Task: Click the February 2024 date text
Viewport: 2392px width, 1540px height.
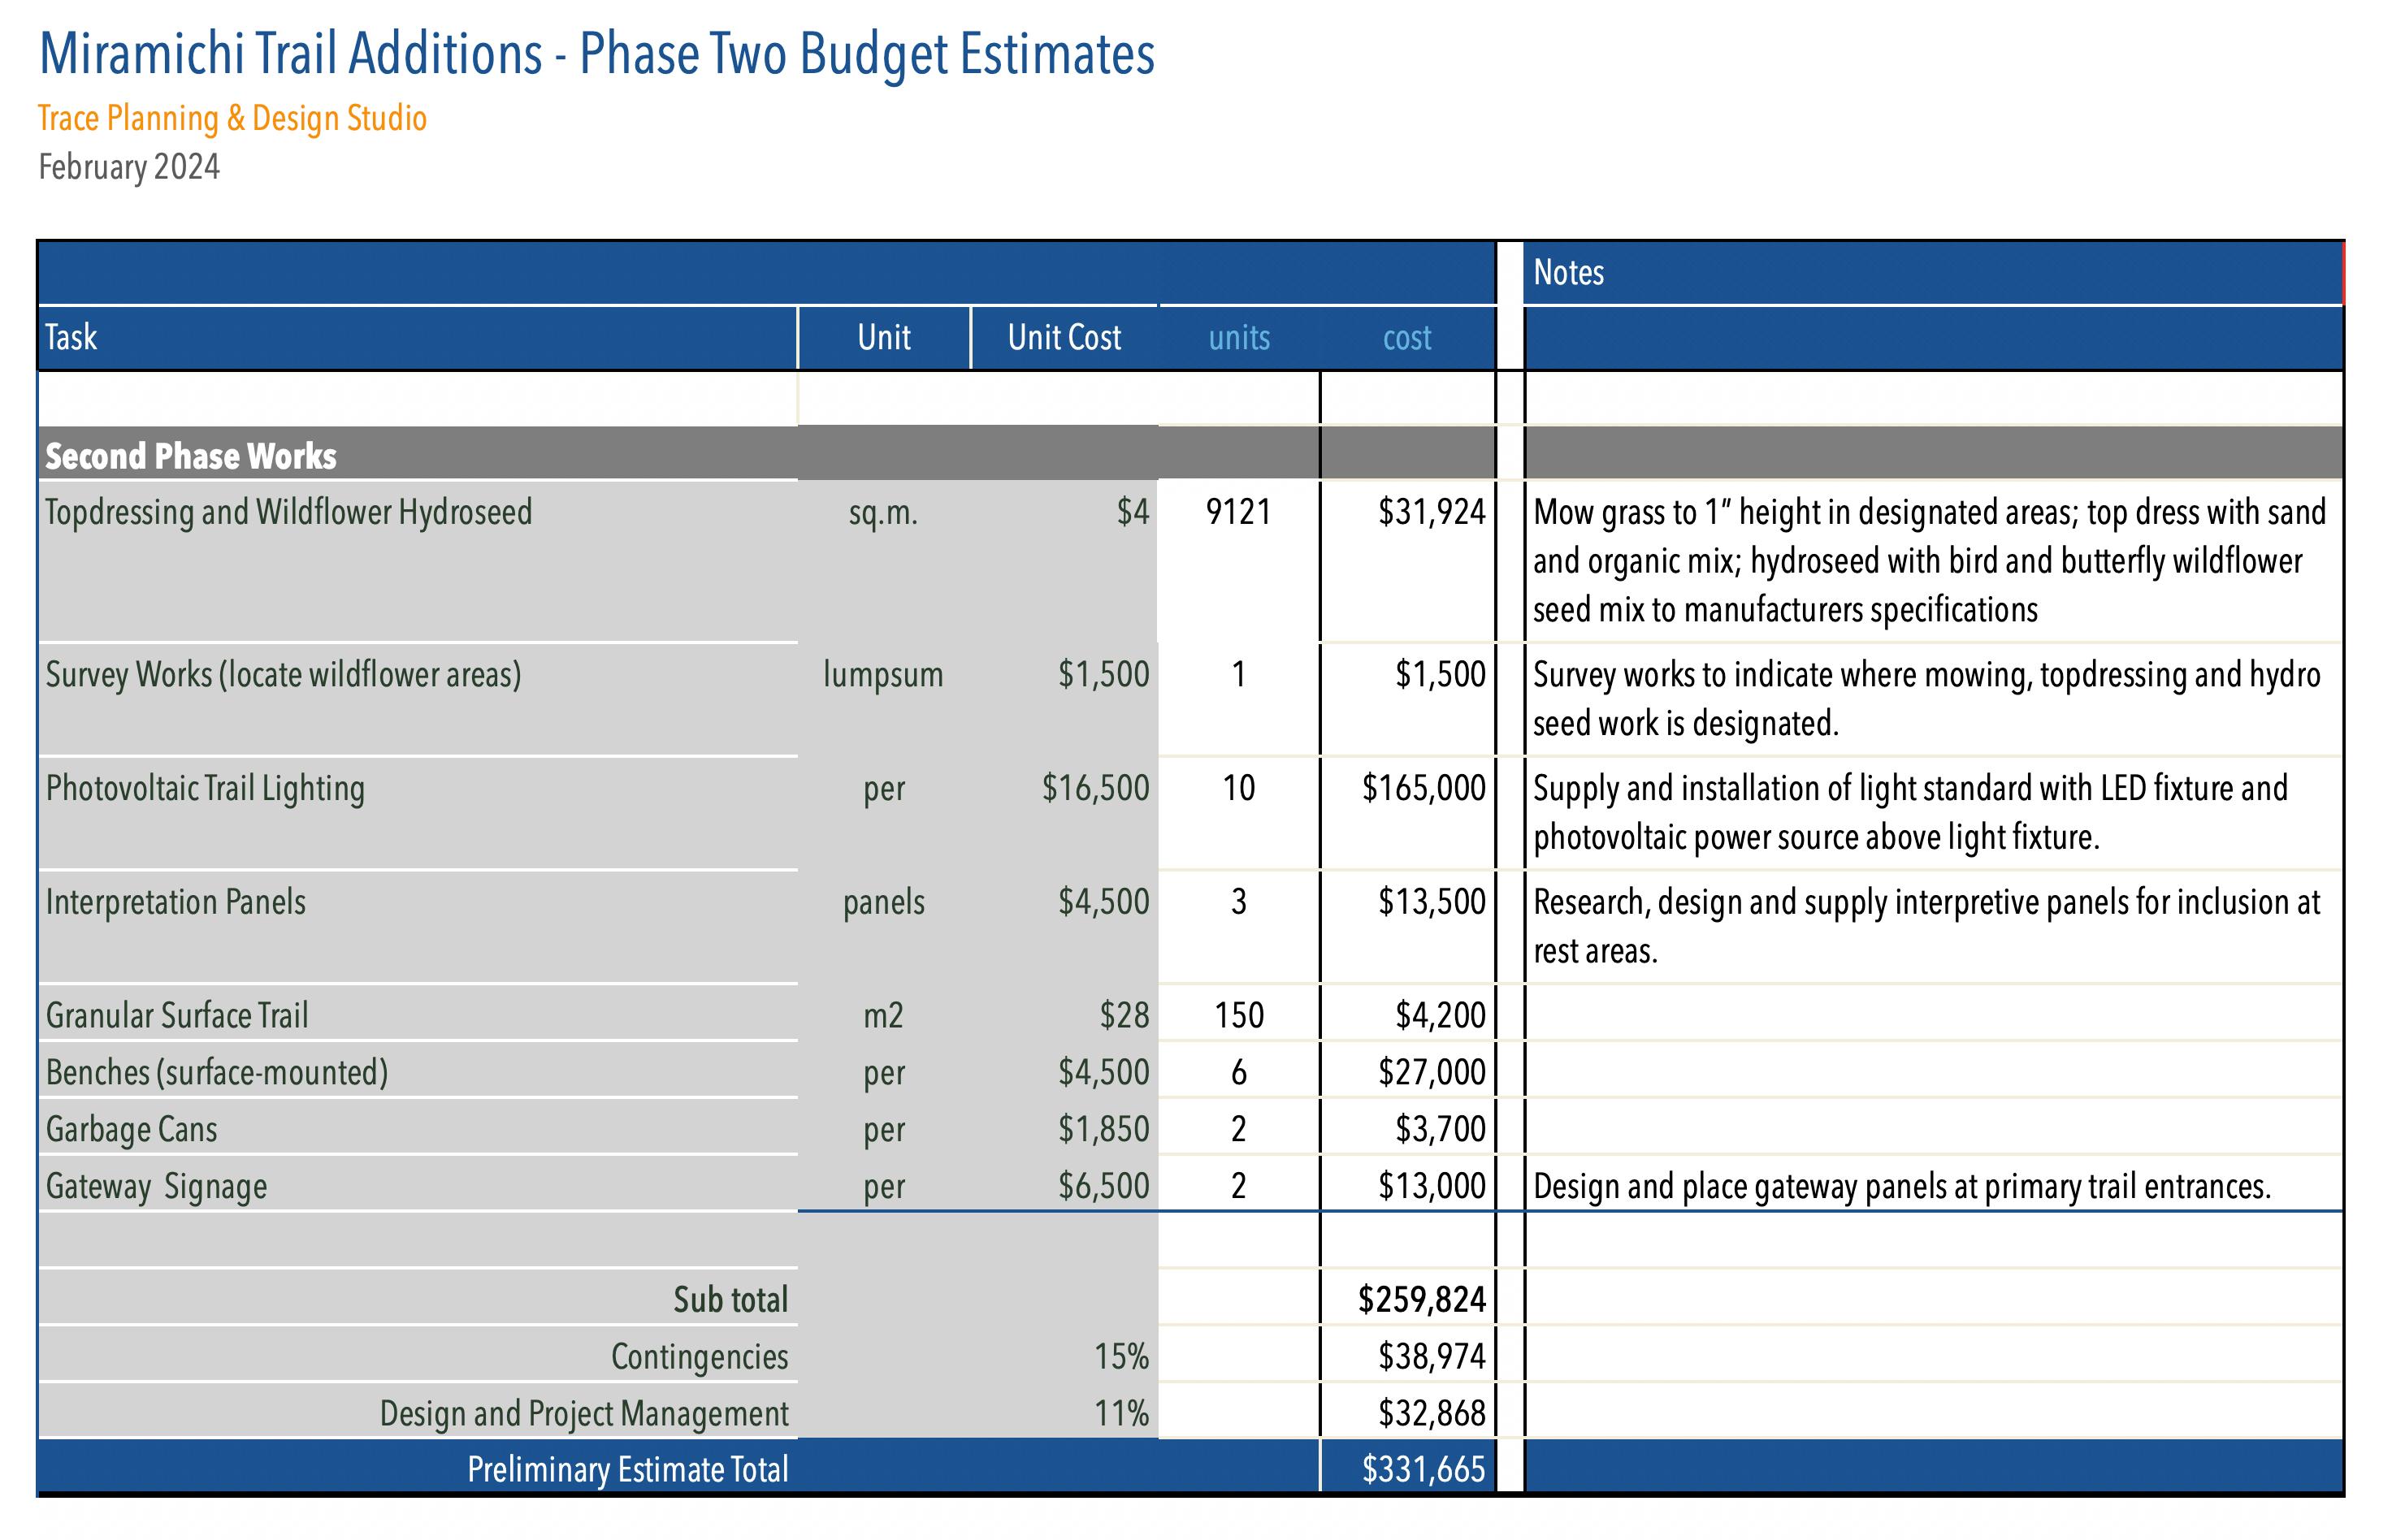Action: [x=129, y=167]
